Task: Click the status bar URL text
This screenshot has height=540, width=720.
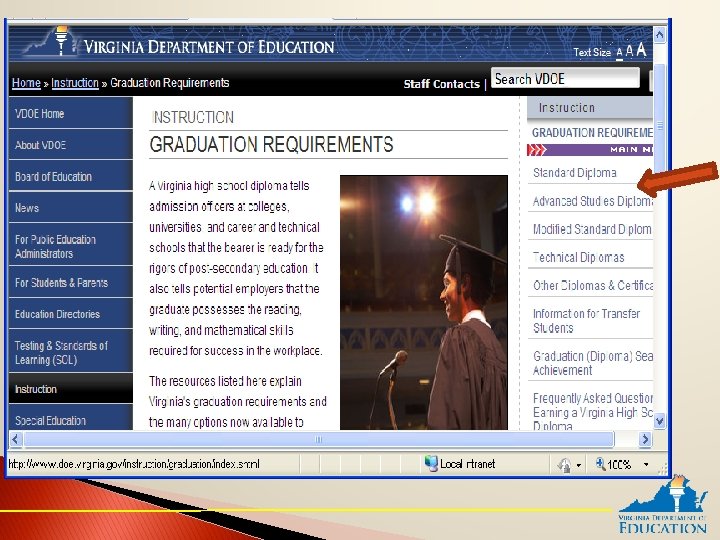Action: (x=134, y=464)
